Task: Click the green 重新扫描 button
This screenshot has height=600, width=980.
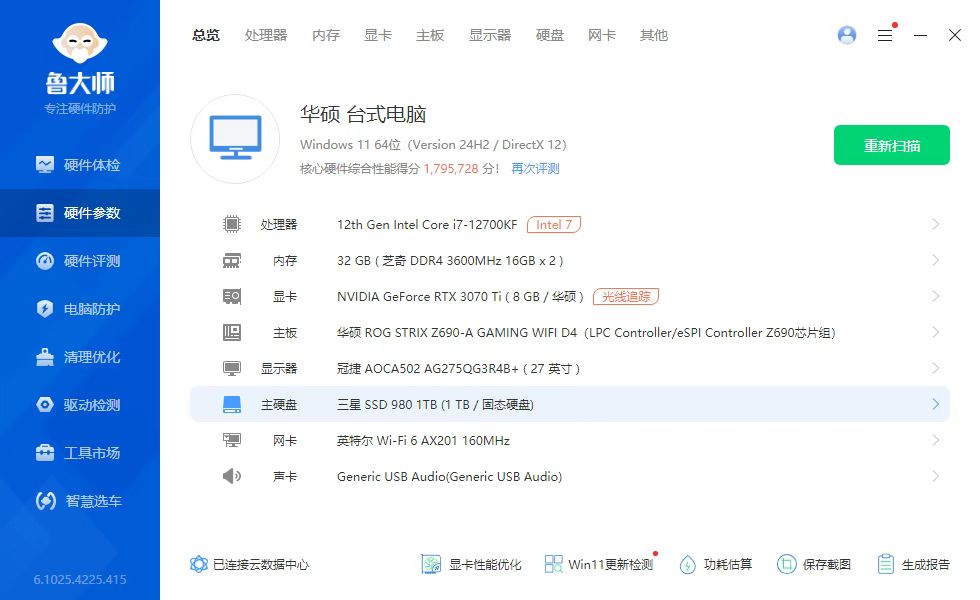Action: 892,145
